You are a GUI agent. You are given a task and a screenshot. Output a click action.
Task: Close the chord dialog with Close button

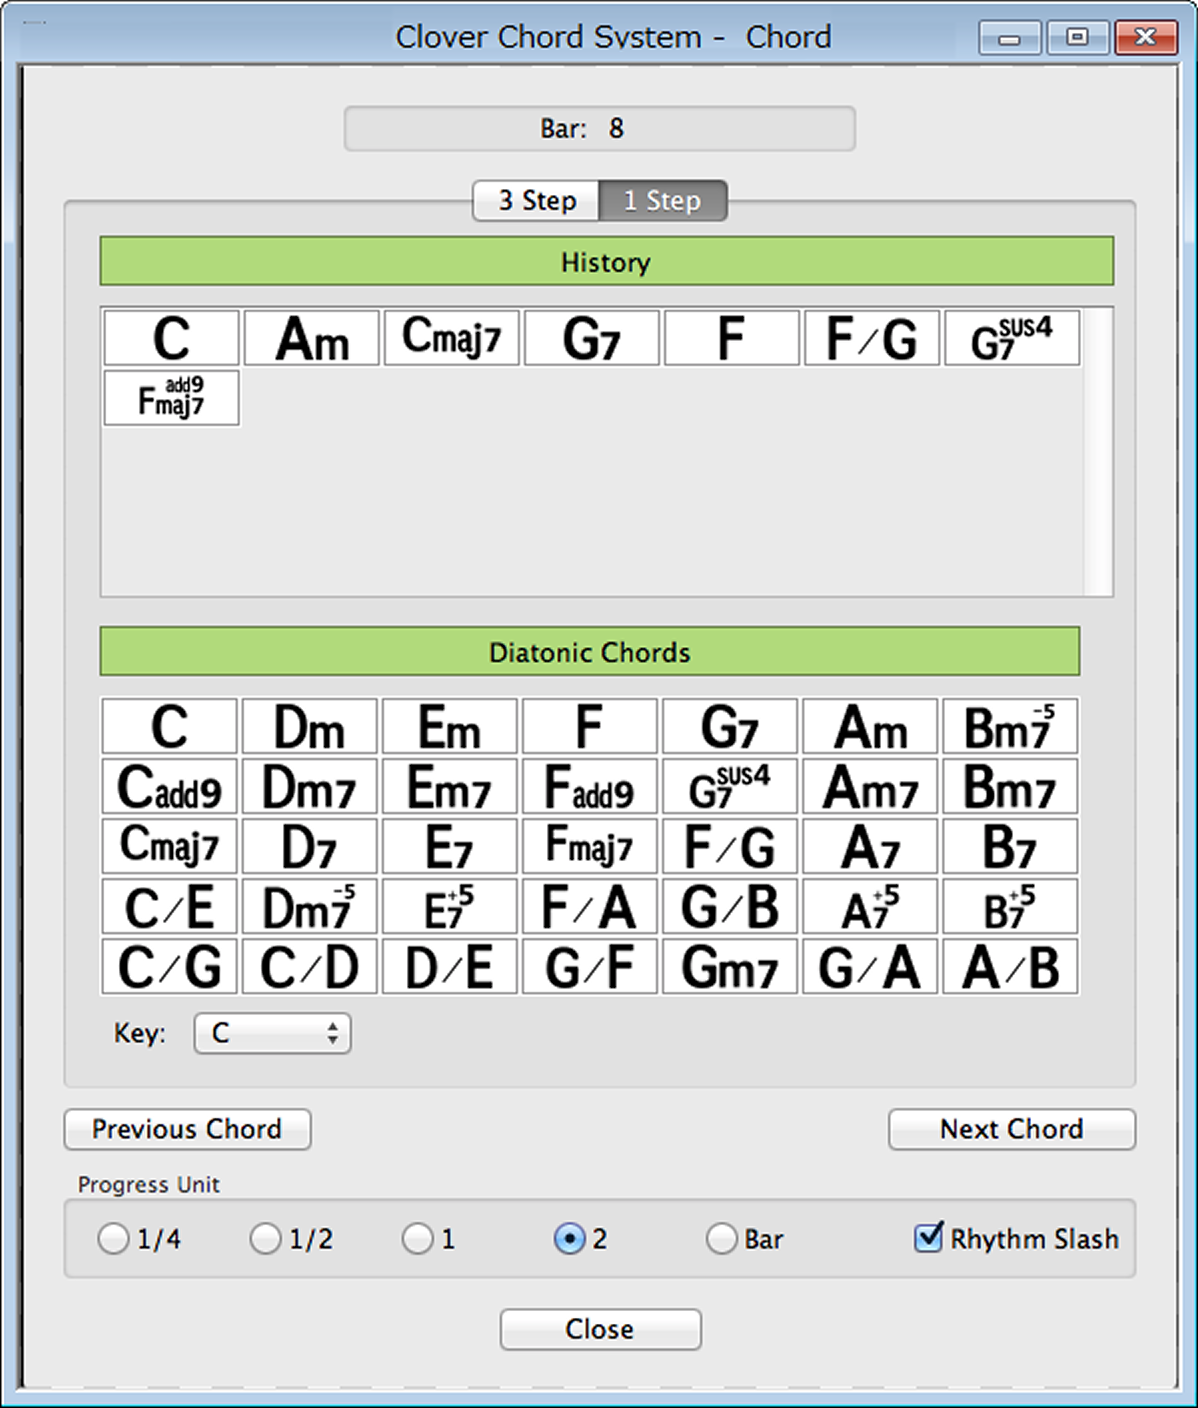click(x=600, y=1329)
